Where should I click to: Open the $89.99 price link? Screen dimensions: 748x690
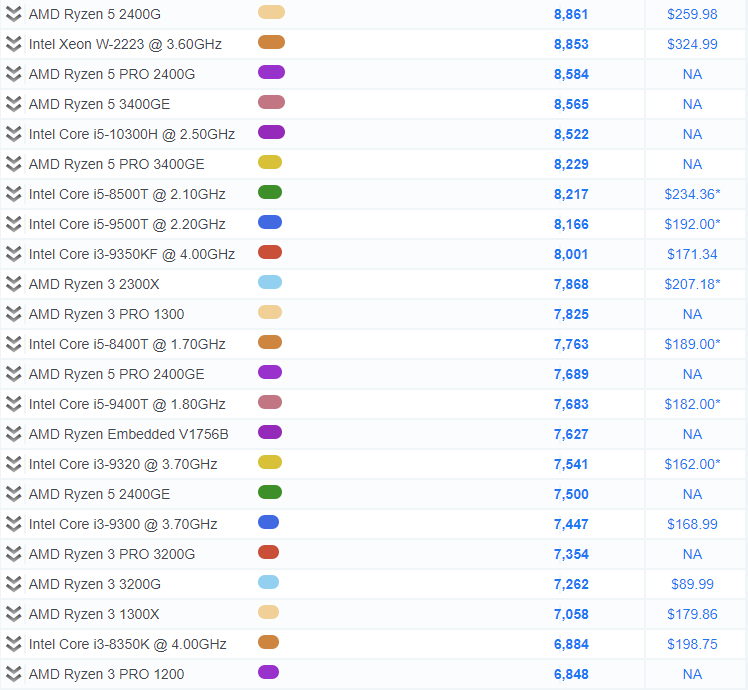pyautogui.click(x=692, y=584)
